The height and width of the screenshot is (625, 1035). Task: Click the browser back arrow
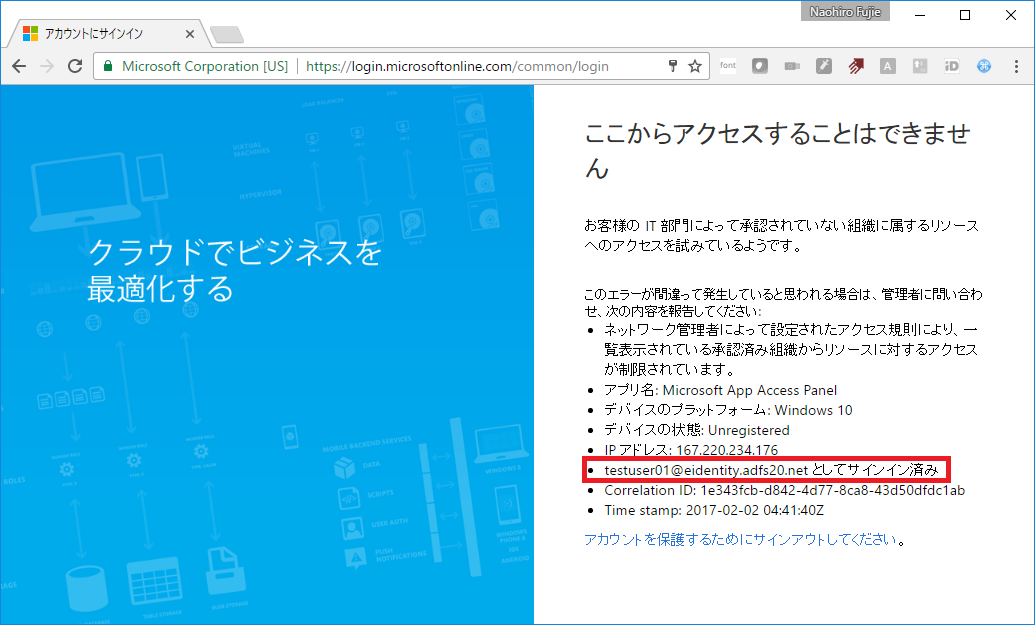point(19,66)
